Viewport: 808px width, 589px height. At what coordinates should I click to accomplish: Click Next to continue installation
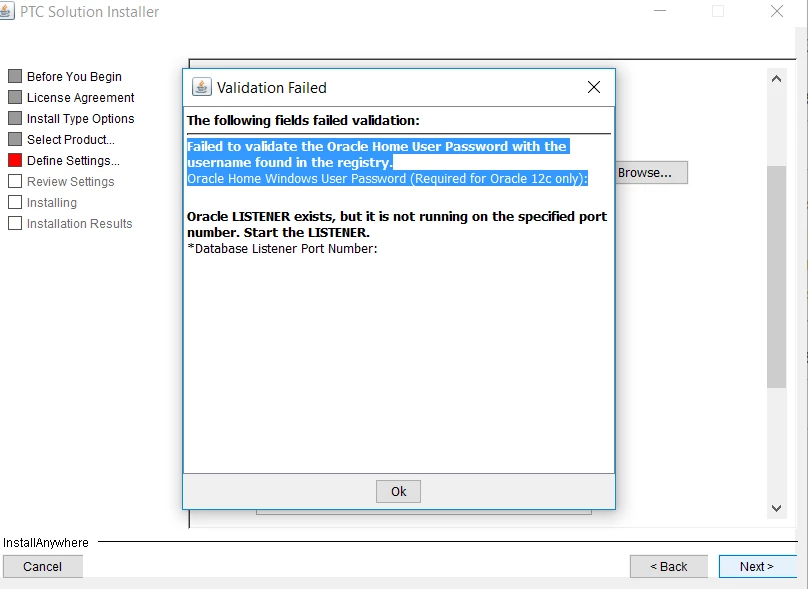coord(758,566)
